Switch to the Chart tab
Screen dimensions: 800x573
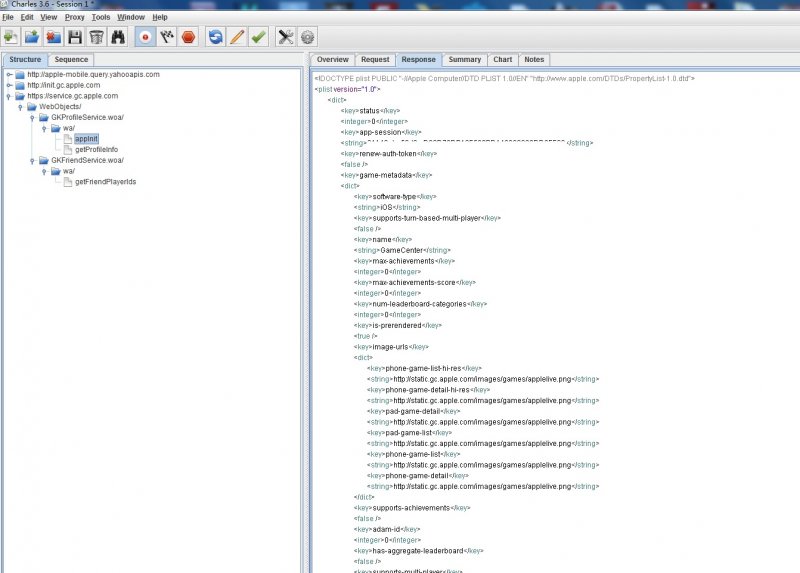pos(503,59)
